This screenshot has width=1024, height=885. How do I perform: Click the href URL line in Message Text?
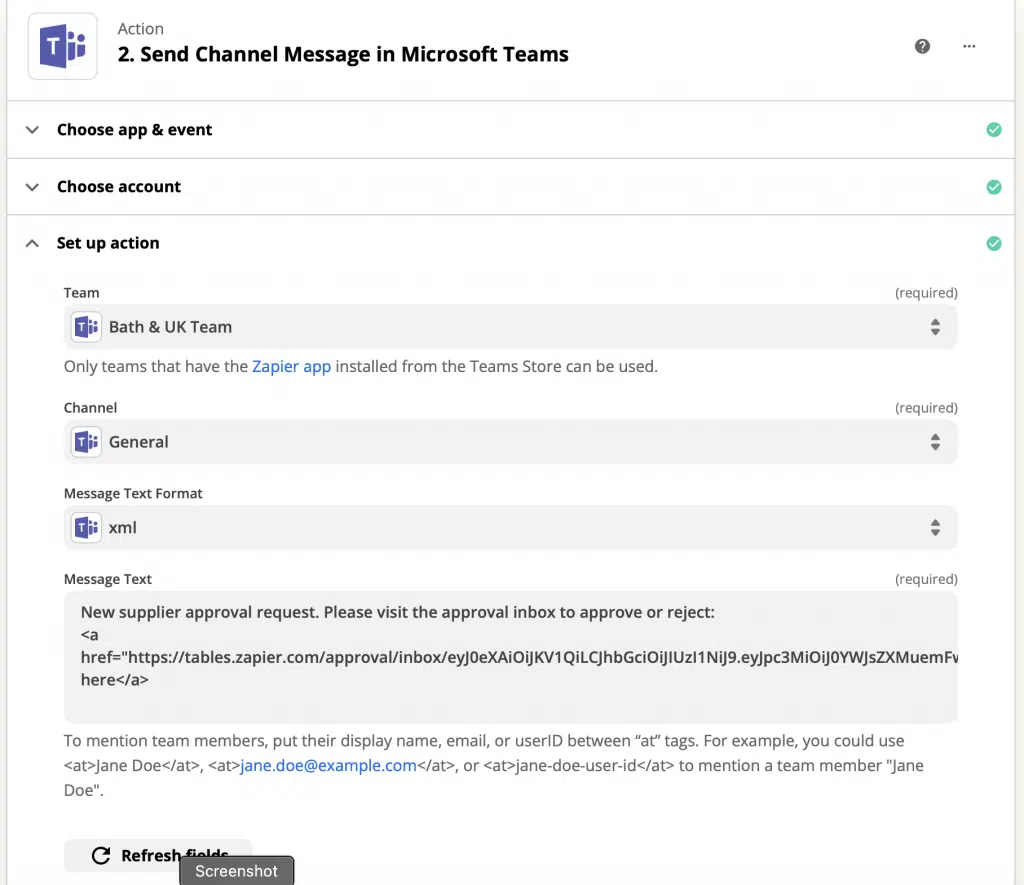coord(519,657)
